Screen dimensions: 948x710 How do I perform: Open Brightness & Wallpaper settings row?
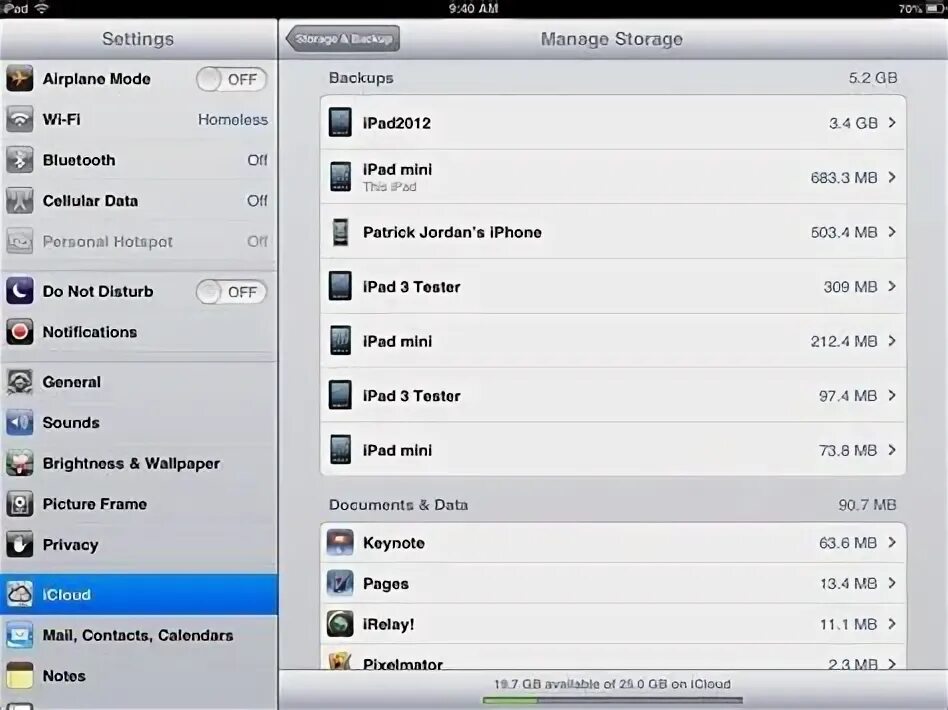coord(138,463)
